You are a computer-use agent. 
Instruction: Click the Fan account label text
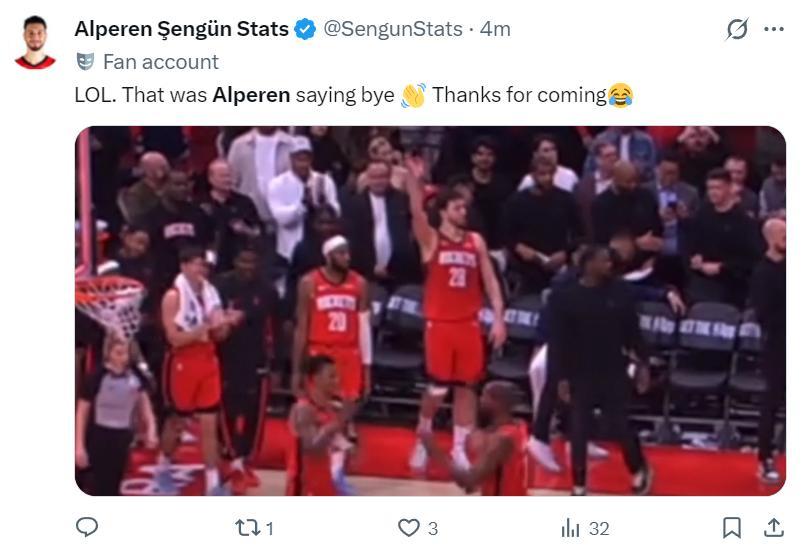coord(160,62)
